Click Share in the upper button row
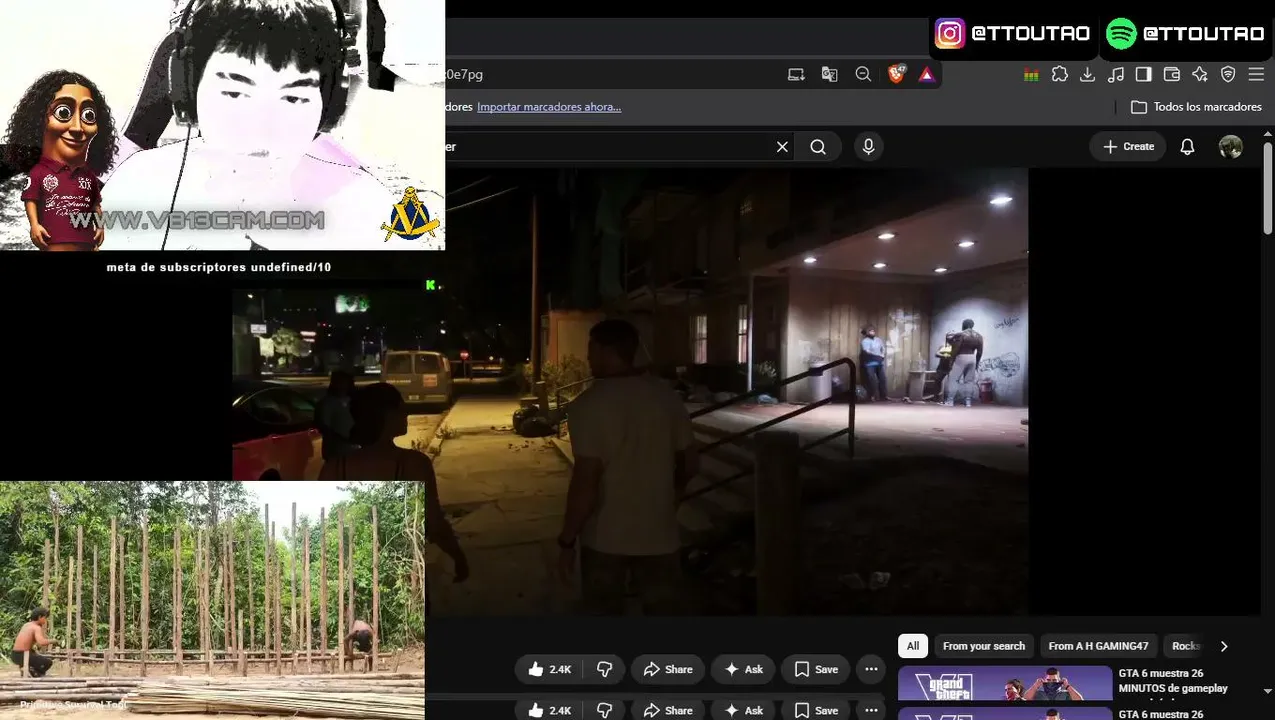This screenshot has width=1275, height=720. coord(668,669)
